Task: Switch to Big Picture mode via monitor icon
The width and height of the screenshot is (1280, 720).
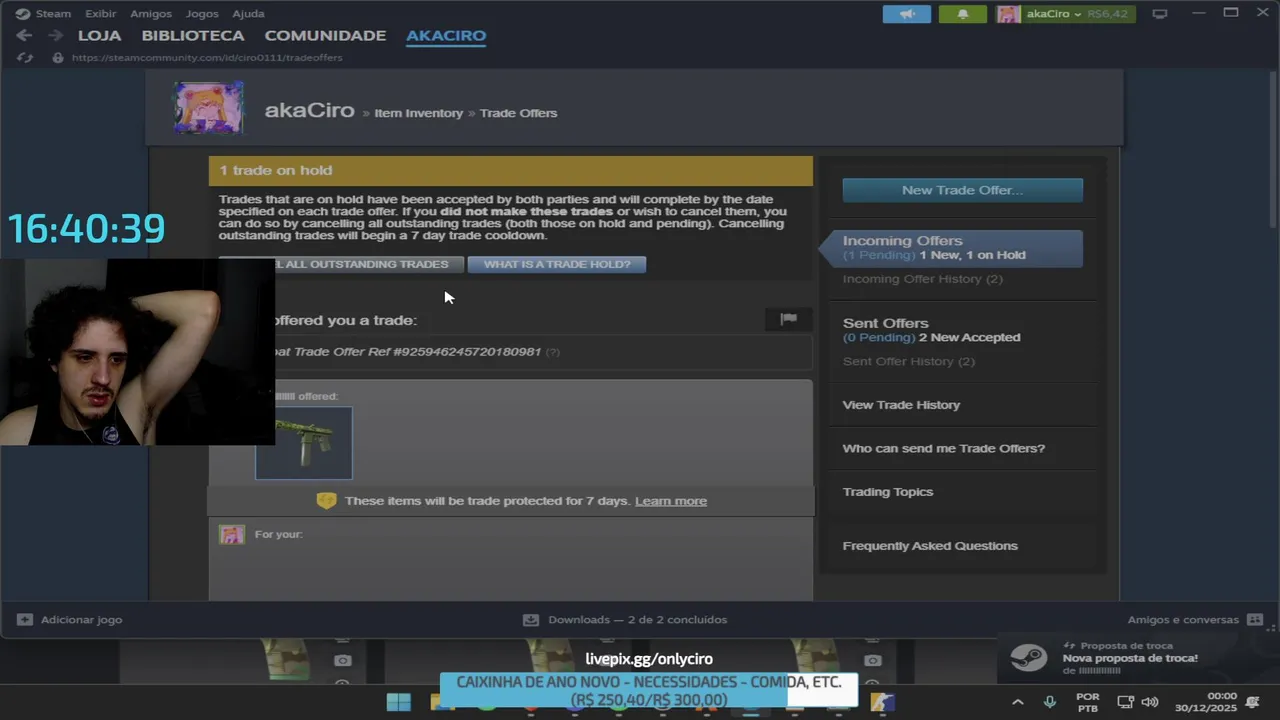Action: tap(1160, 14)
